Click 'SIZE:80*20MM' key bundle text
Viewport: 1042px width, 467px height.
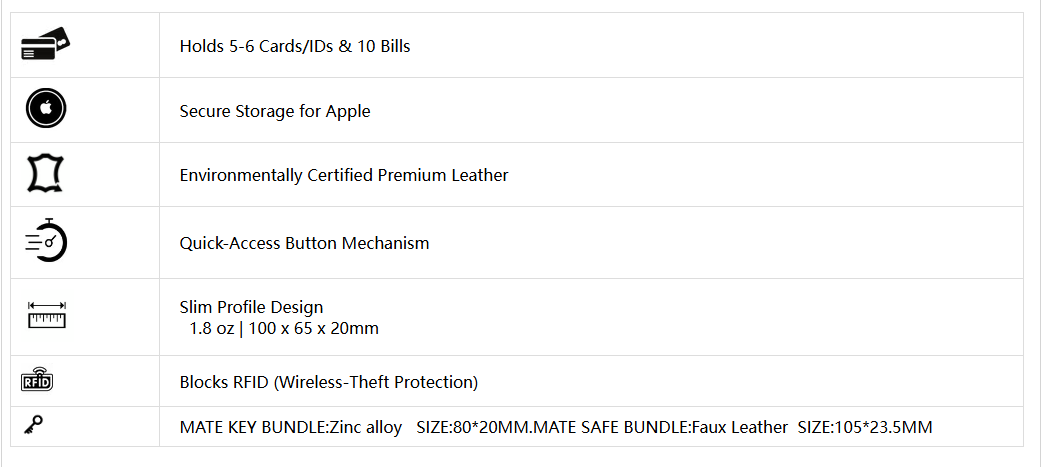pos(472,427)
